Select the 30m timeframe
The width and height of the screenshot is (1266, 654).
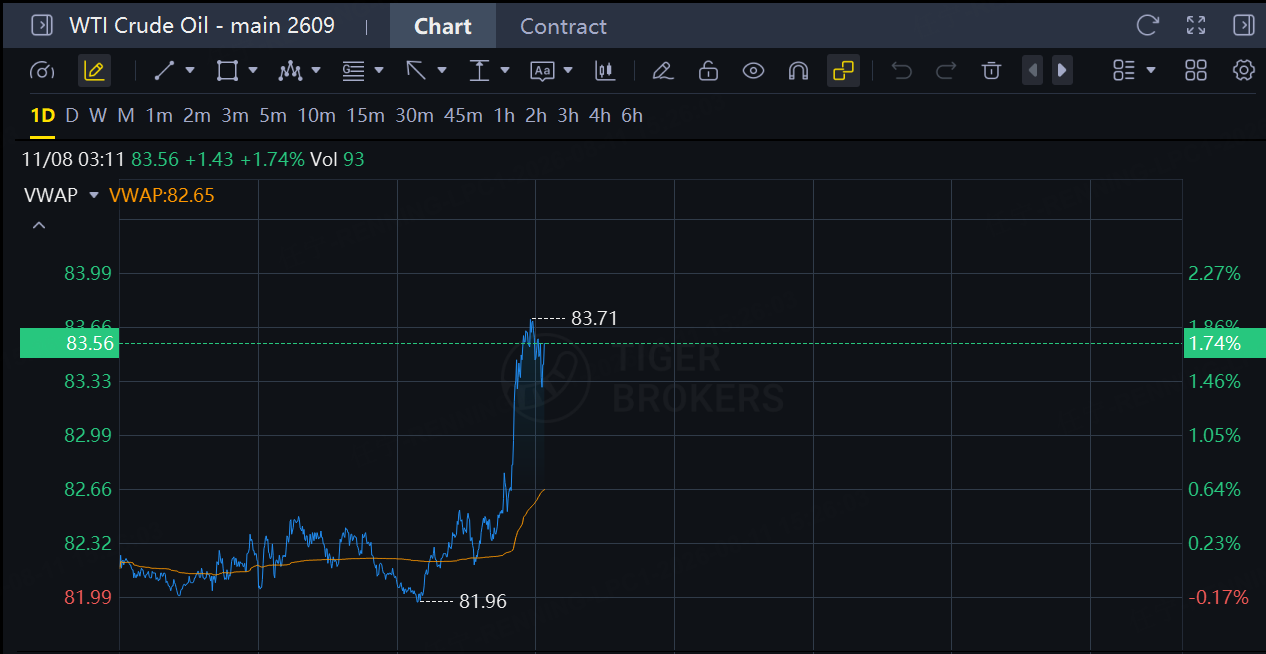[x=414, y=115]
